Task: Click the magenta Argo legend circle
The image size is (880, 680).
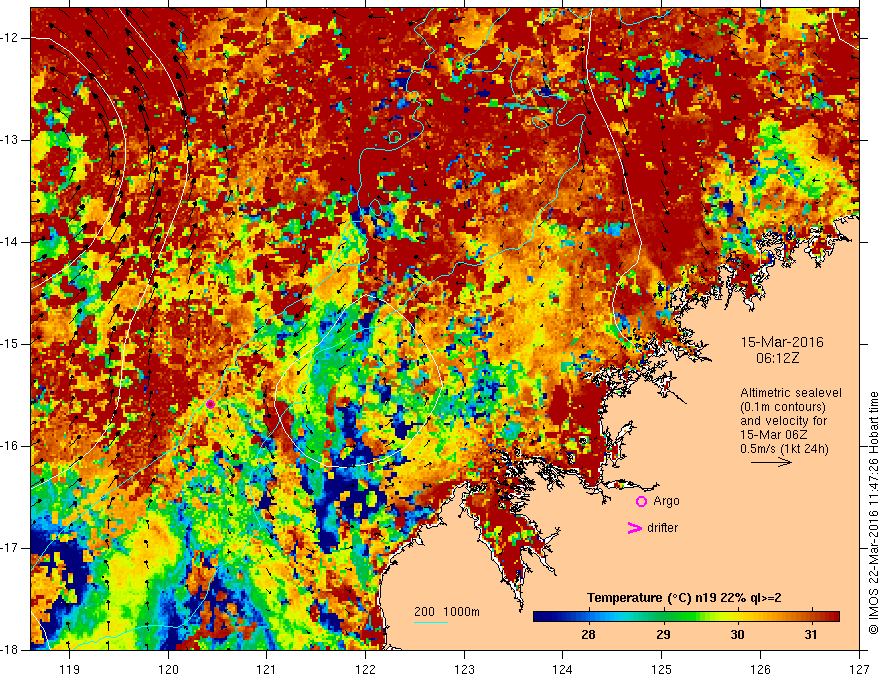Action: tap(641, 502)
